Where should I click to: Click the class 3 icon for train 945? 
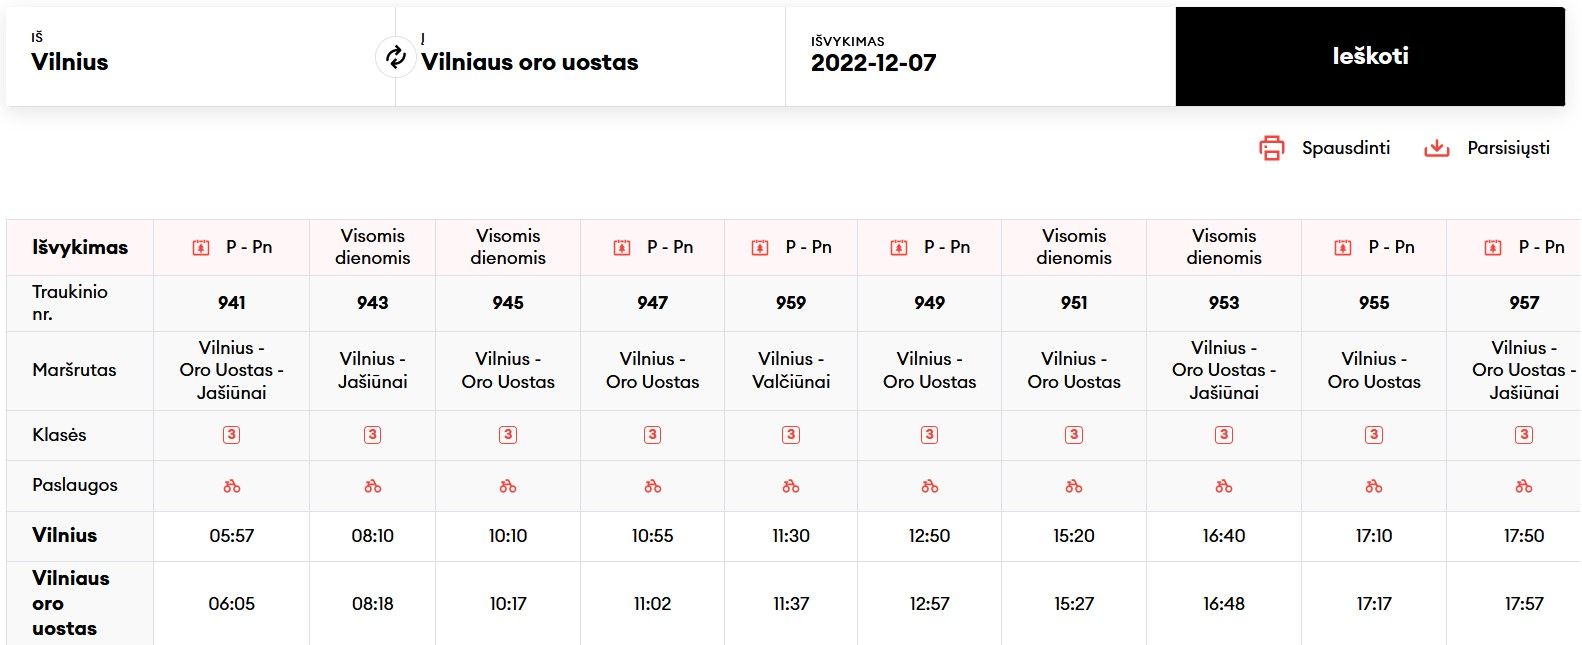(x=508, y=435)
